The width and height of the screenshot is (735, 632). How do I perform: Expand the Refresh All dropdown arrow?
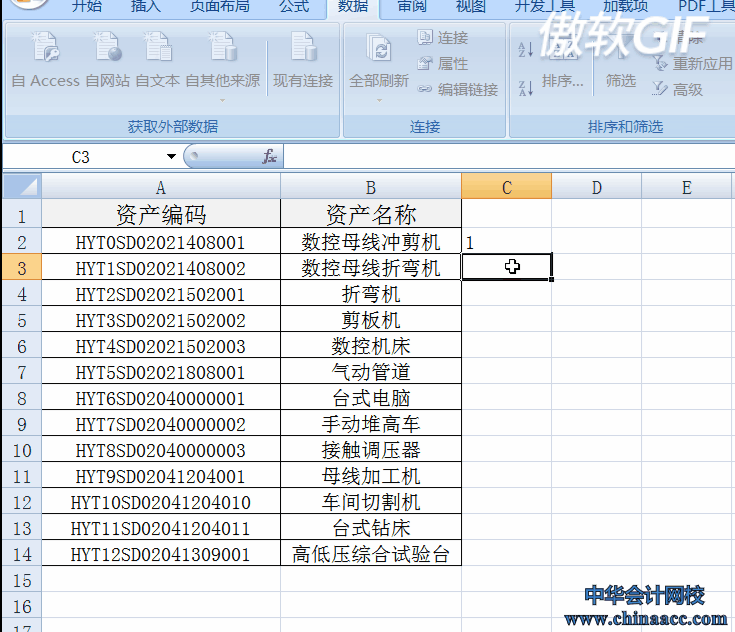tap(379, 100)
